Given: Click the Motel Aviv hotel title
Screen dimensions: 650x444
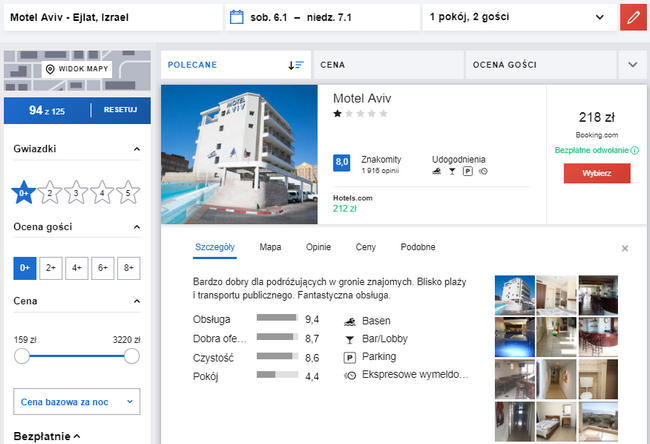Looking at the screenshot, I should tap(362, 99).
